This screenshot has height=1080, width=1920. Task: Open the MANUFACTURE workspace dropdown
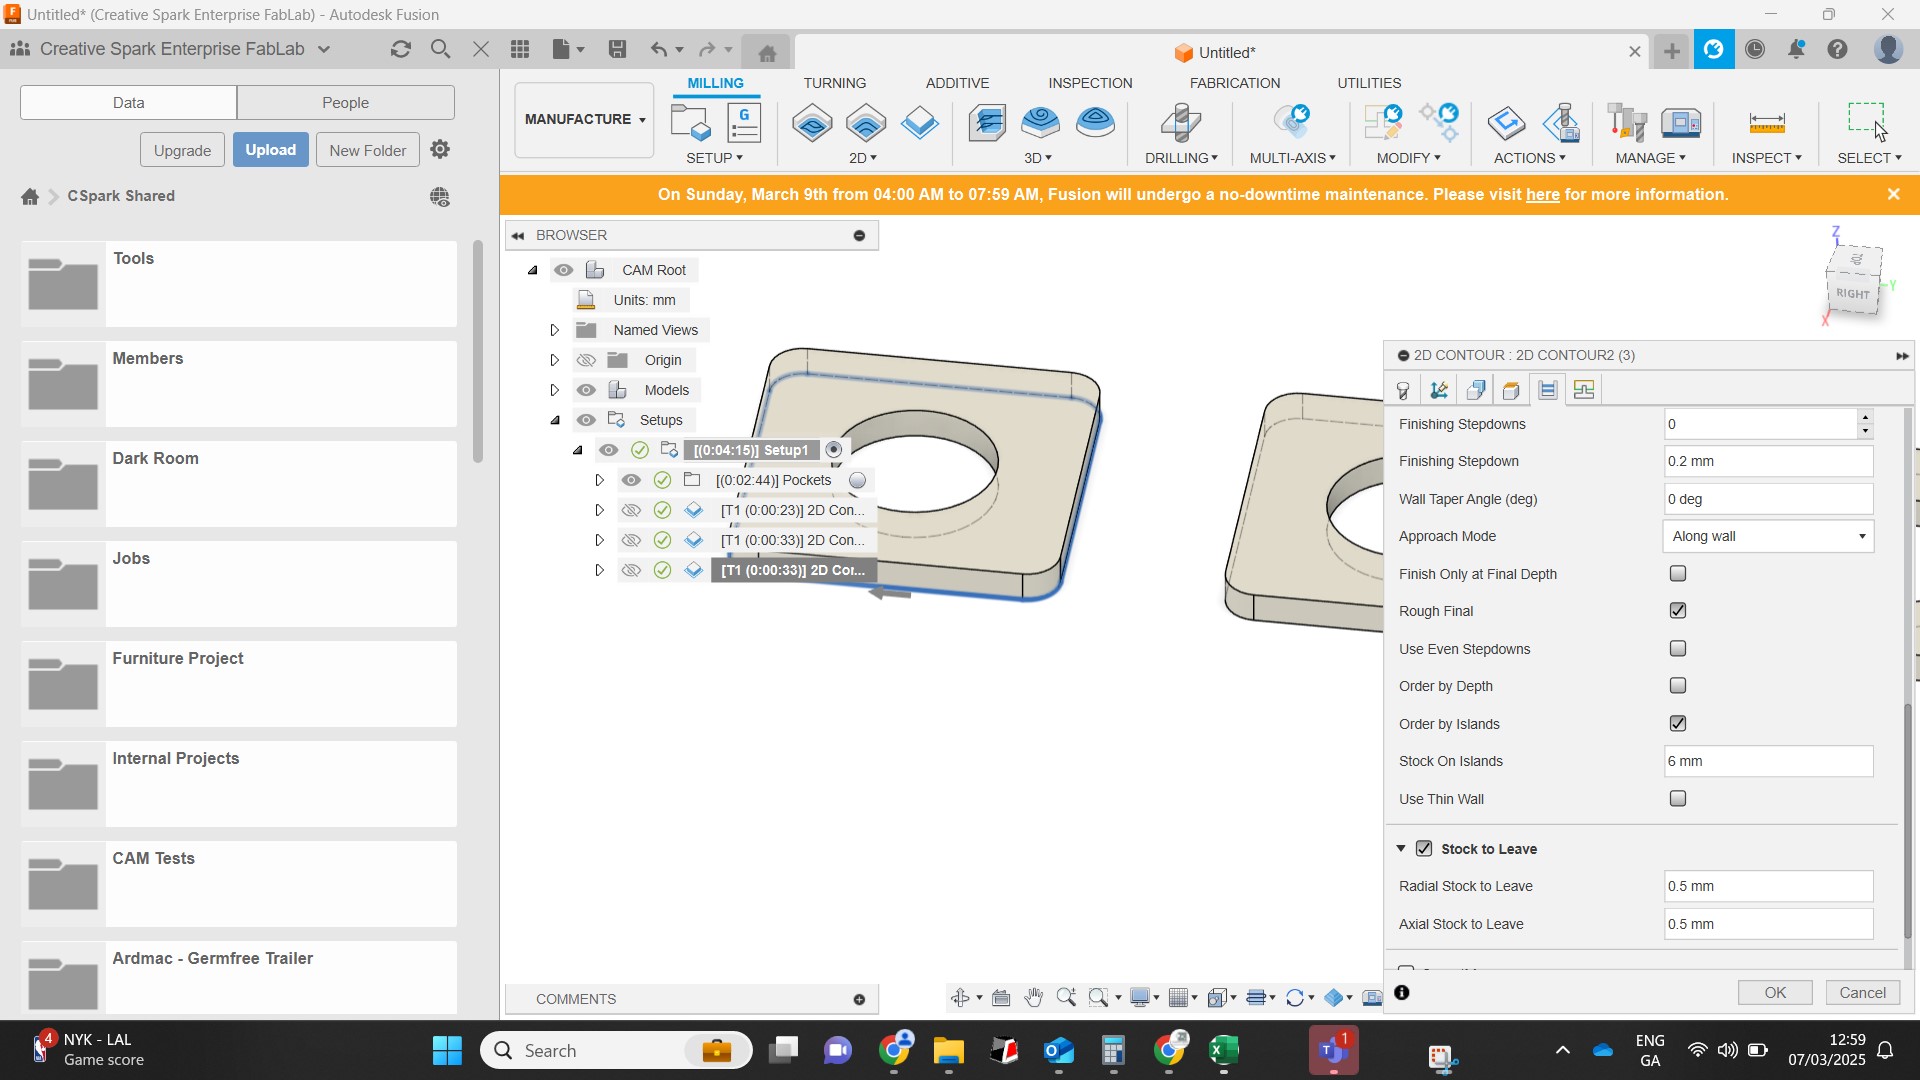click(x=585, y=119)
